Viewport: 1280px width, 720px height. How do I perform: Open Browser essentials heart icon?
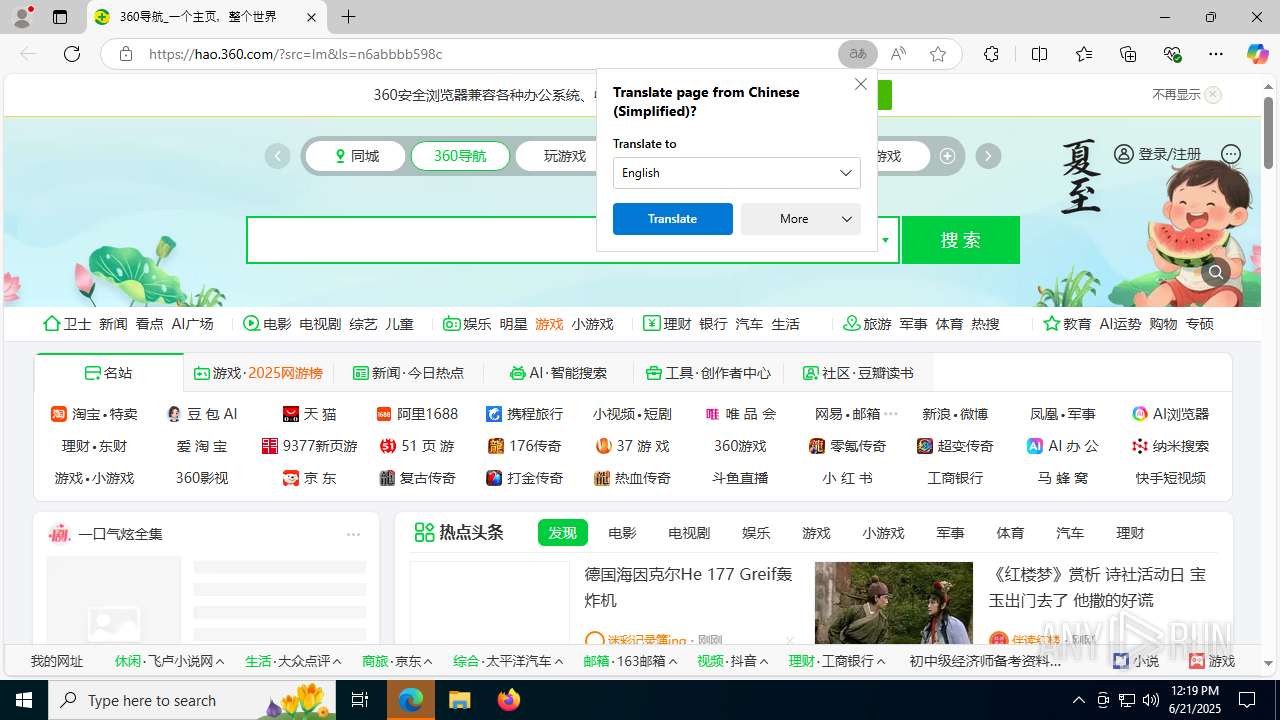(x=1172, y=54)
